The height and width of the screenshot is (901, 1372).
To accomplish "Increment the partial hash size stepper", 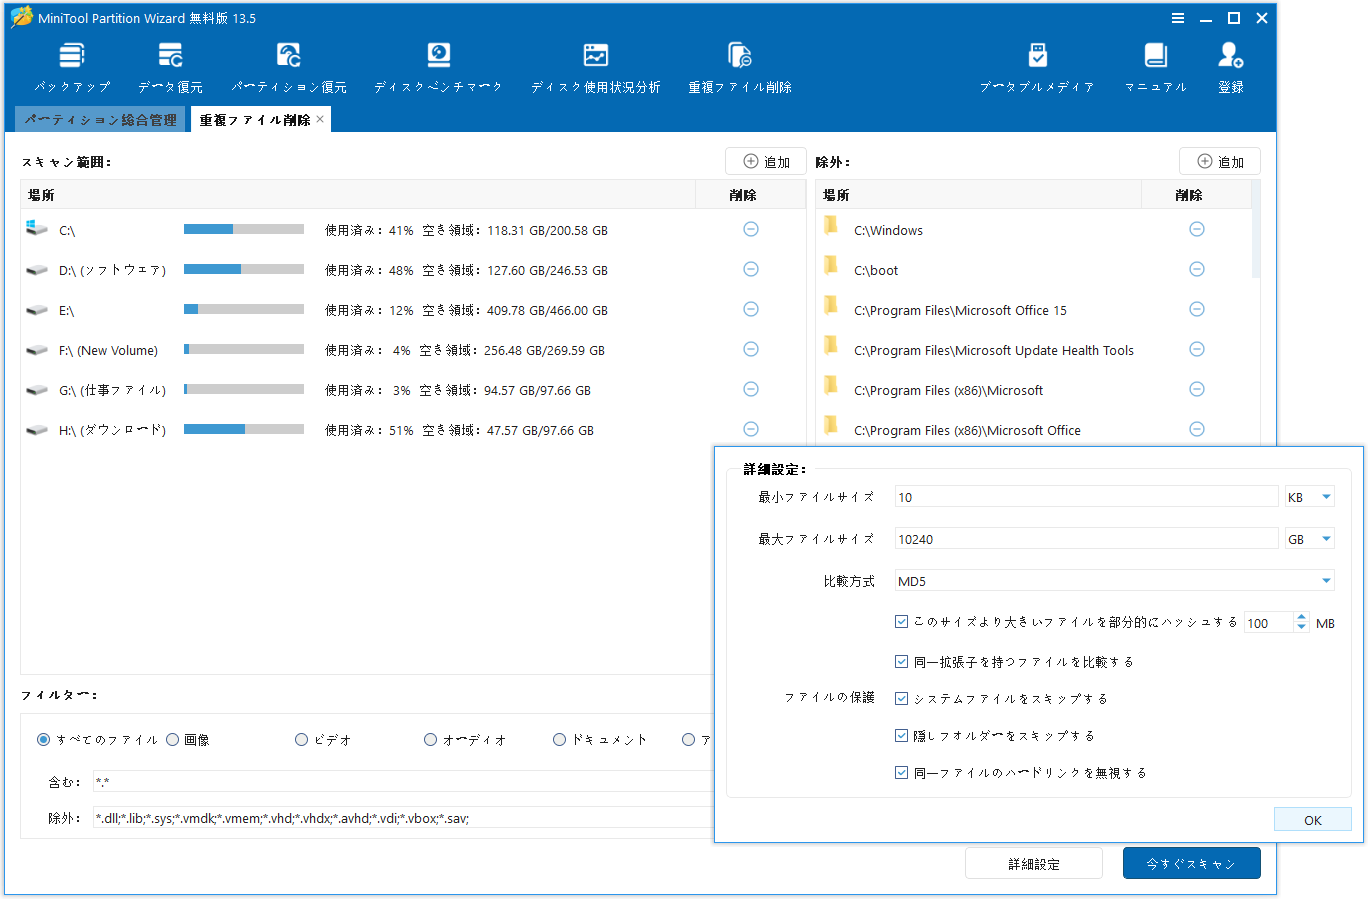I will pos(1301,617).
